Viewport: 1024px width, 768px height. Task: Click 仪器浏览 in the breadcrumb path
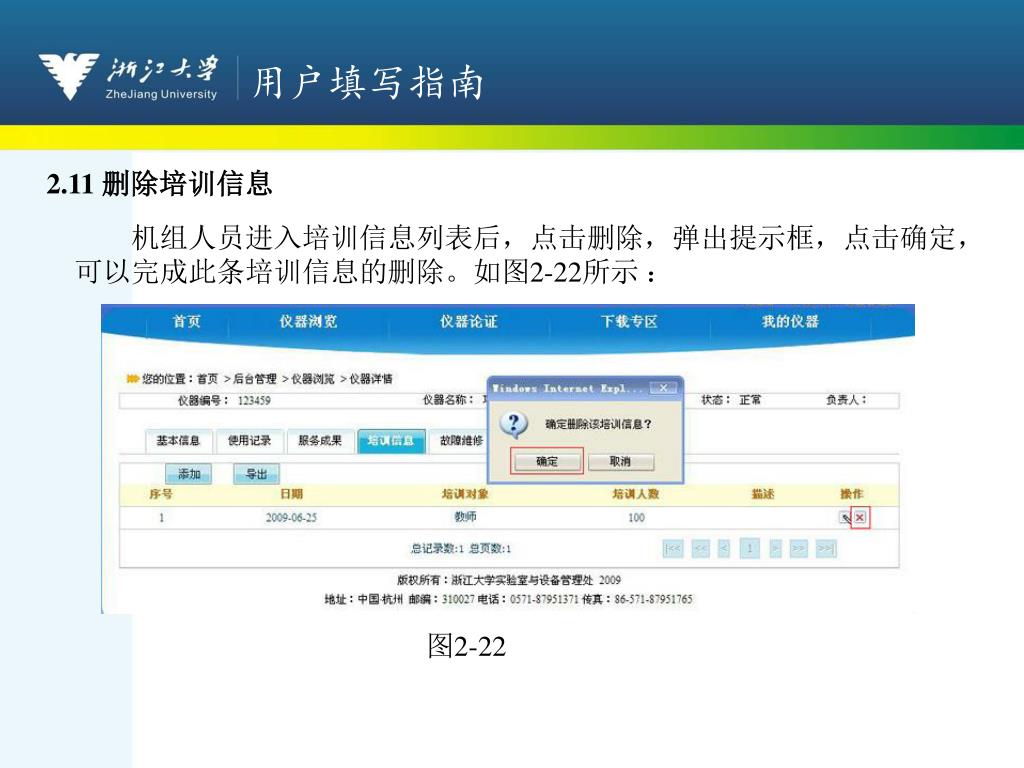(x=313, y=379)
